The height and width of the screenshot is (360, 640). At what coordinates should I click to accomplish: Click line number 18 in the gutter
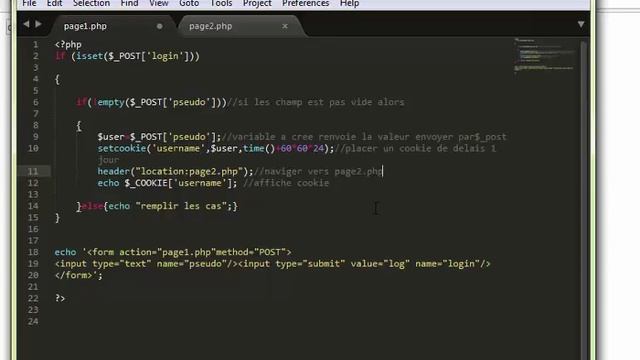[x=33, y=252]
